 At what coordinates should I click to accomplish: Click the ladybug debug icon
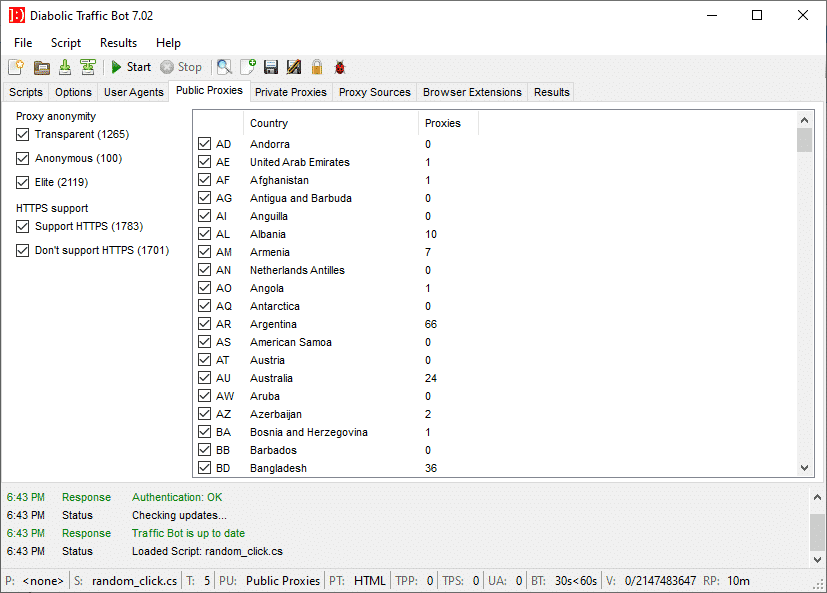click(x=340, y=67)
